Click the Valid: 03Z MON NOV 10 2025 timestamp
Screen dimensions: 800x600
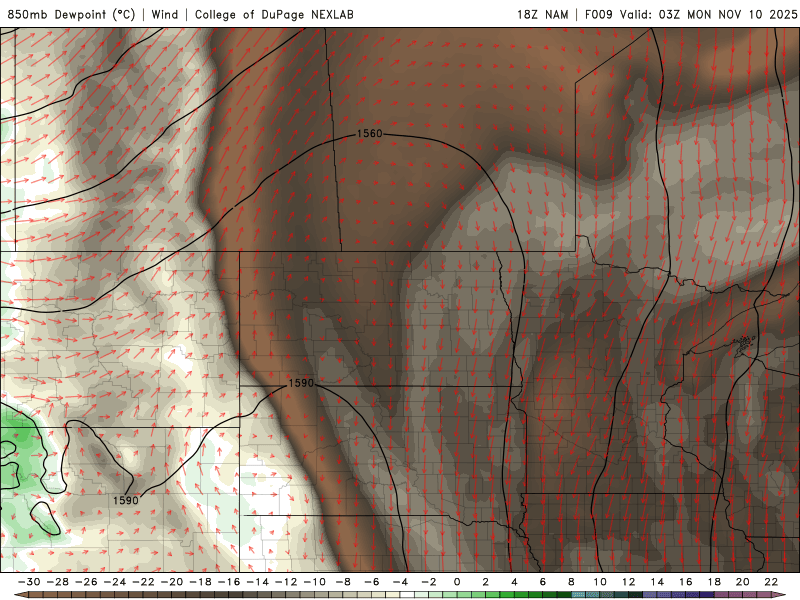pyautogui.click(x=708, y=14)
